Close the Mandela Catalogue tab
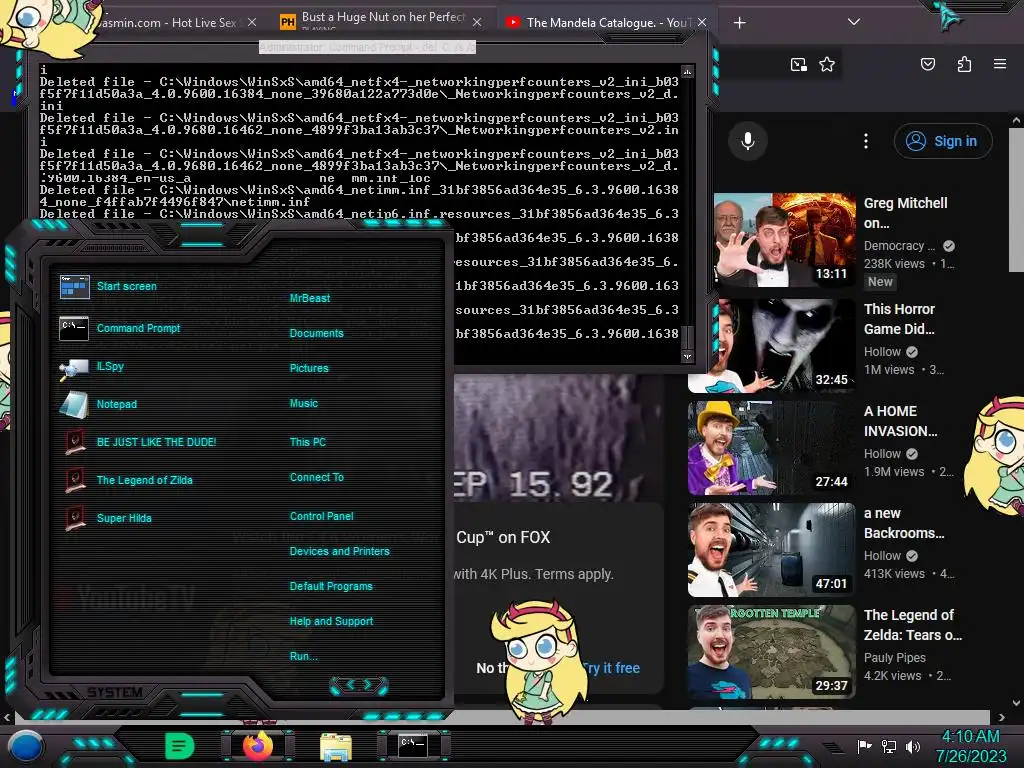The width and height of the screenshot is (1024, 768). tap(701, 23)
